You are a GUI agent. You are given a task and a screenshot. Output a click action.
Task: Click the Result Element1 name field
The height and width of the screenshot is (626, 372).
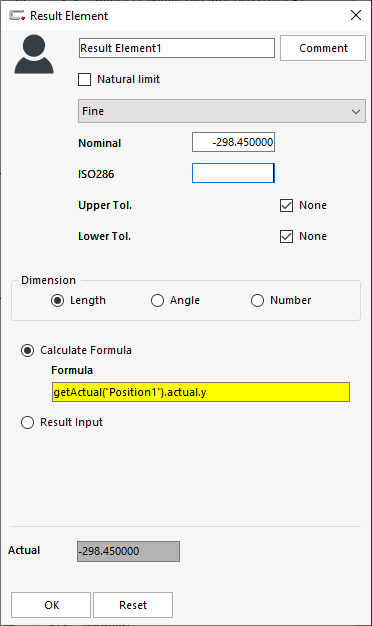click(177, 48)
